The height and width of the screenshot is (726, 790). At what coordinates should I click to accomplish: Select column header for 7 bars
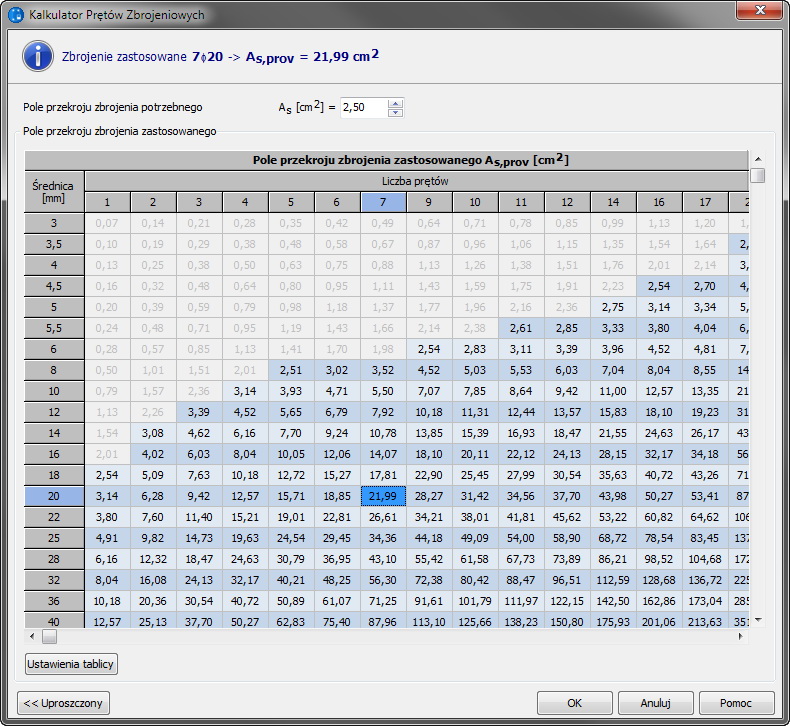[382, 203]
